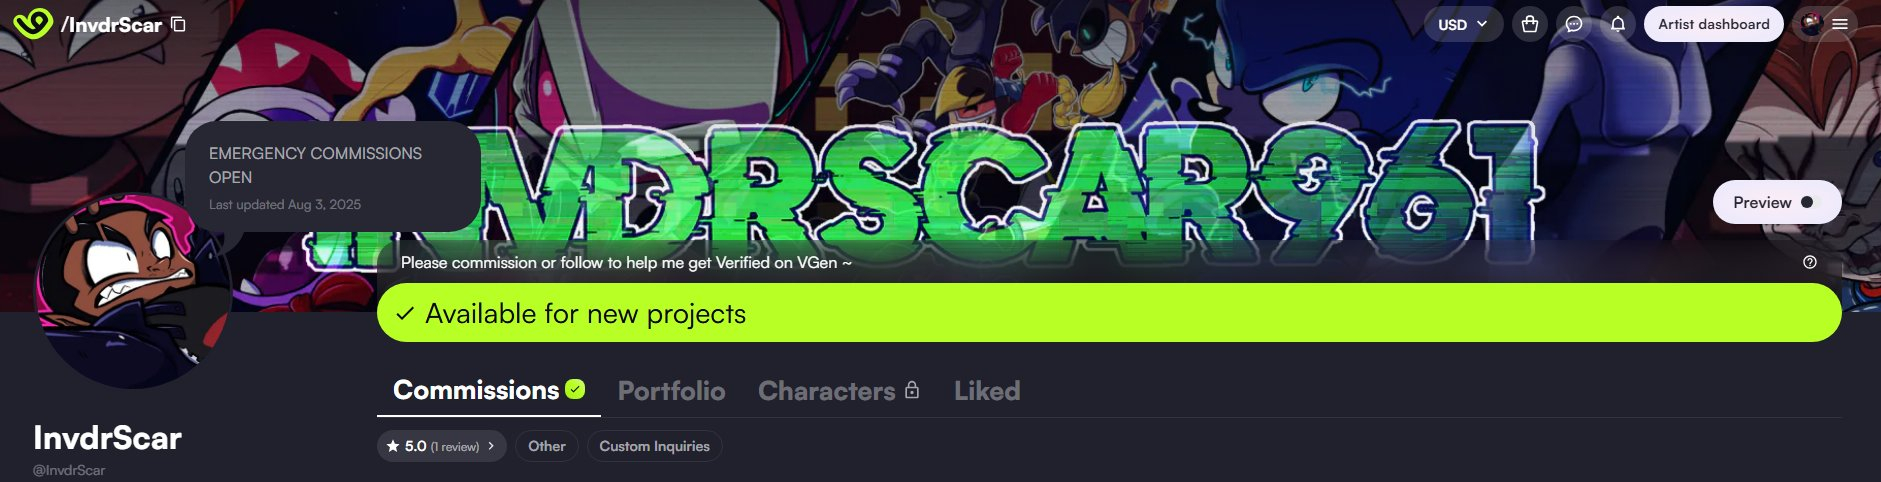1881x482 pixels.
Task: Expand the 5.0 review rating chevron
Action: pos(491,446)
